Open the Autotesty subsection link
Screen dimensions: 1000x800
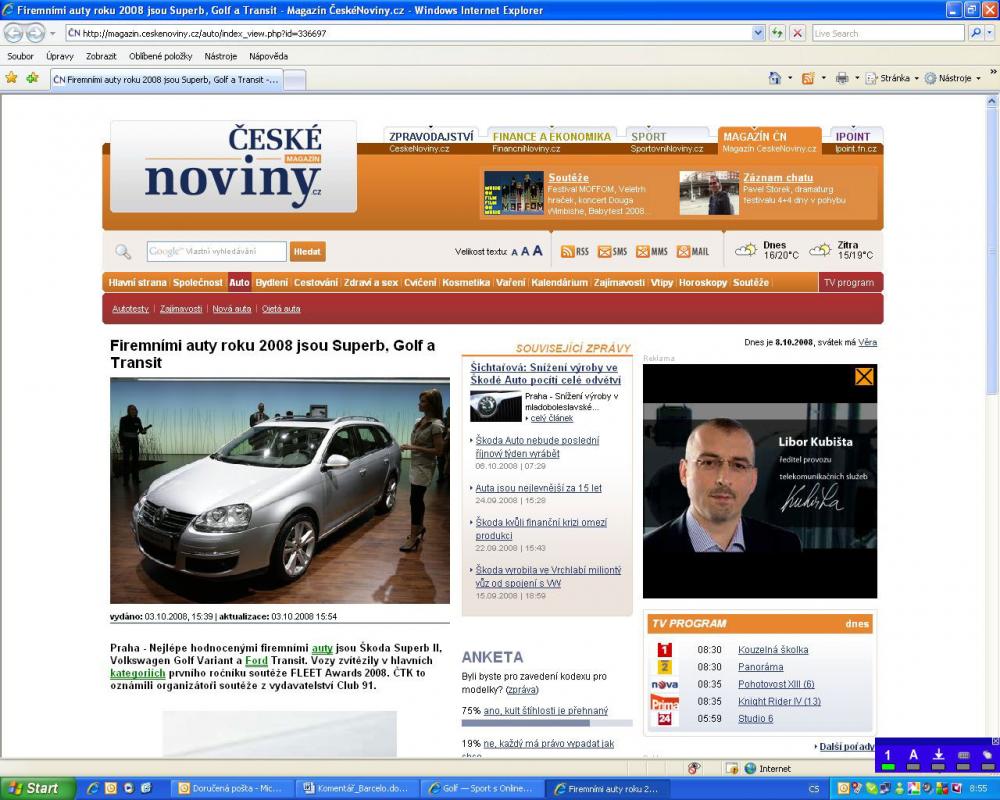point(130,309)
